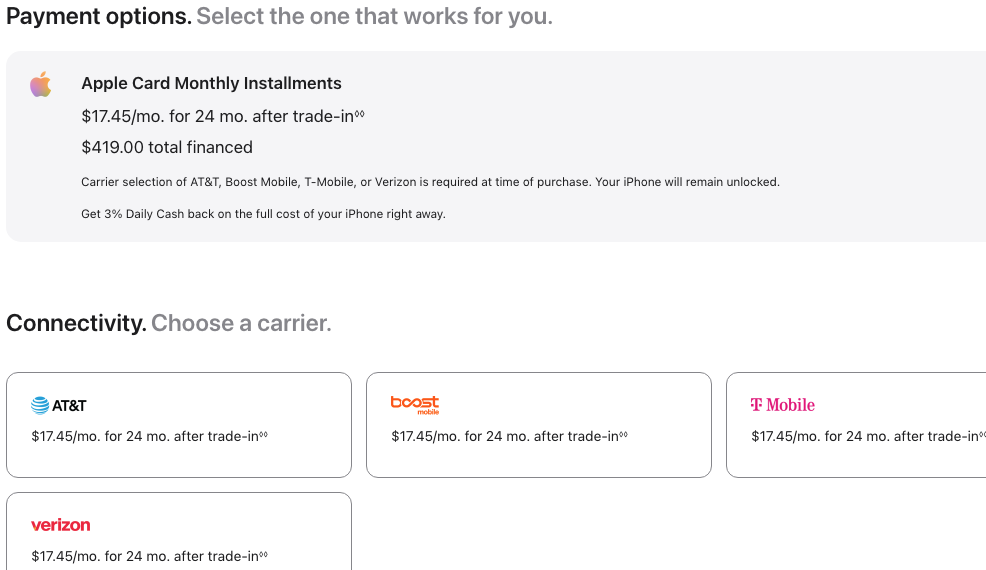Click footnote symbol in Boost Mobile price line
This screenshot has height=570, width=986.
(624, 435)
